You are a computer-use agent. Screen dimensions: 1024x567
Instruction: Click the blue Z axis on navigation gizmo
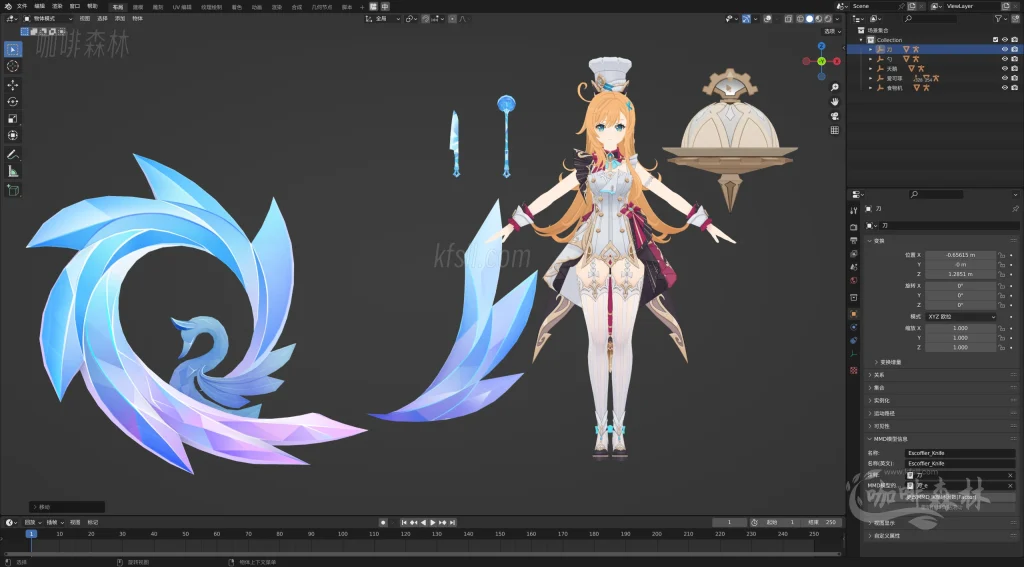[822, 46]
